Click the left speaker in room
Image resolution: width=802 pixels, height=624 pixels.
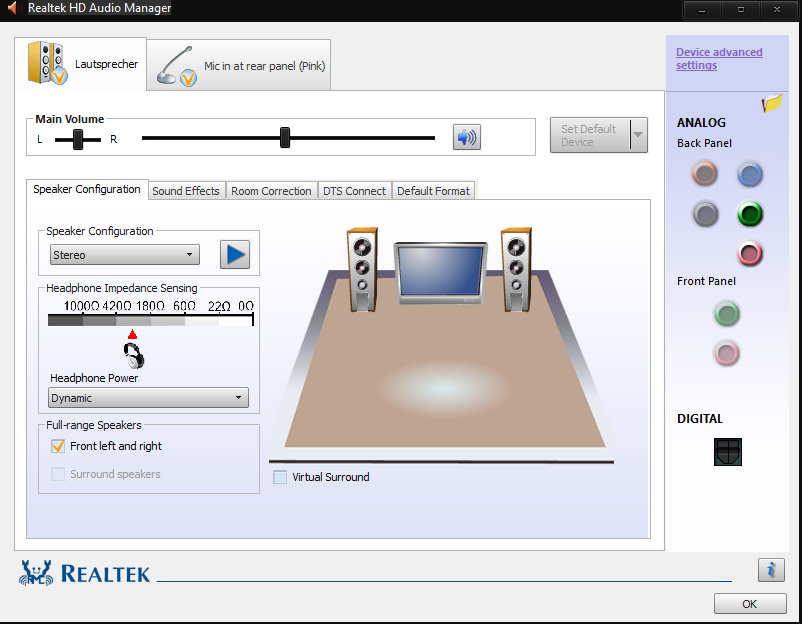tap(363, 270)
